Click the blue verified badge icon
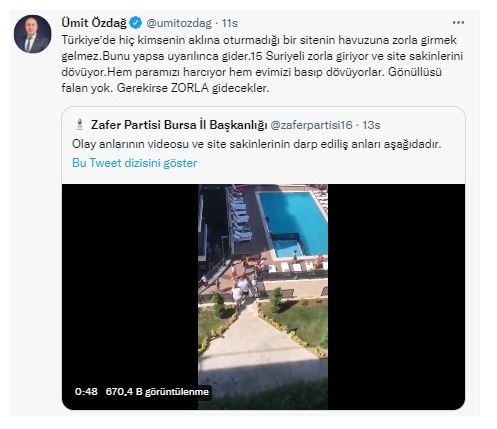Image resolution: width=497 pixels, height=429 pixels. (x=136, y=23)
